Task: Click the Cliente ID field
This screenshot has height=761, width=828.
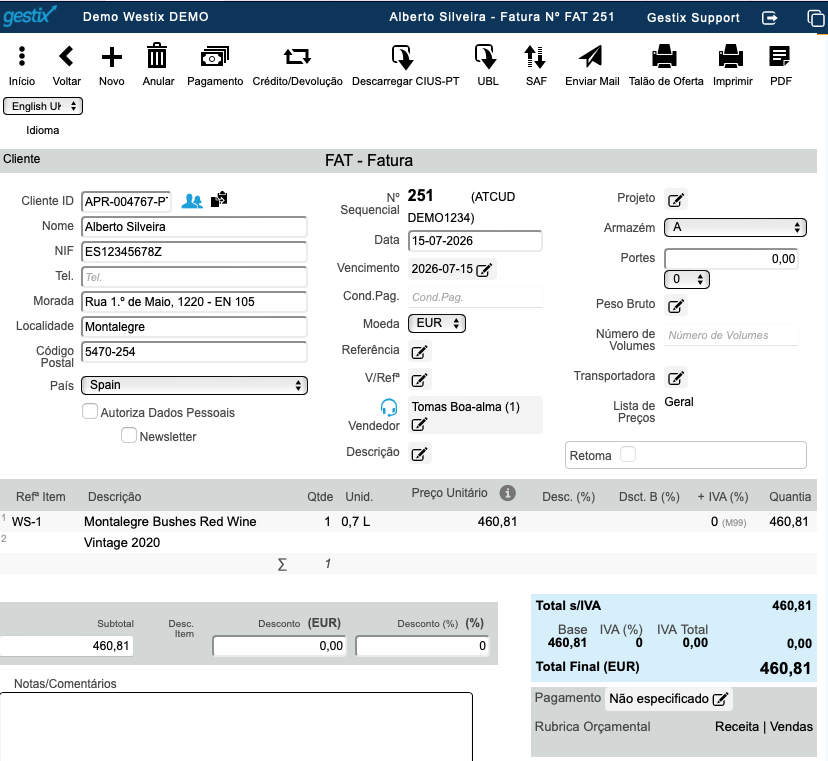Action: click(x=126, y=202)
